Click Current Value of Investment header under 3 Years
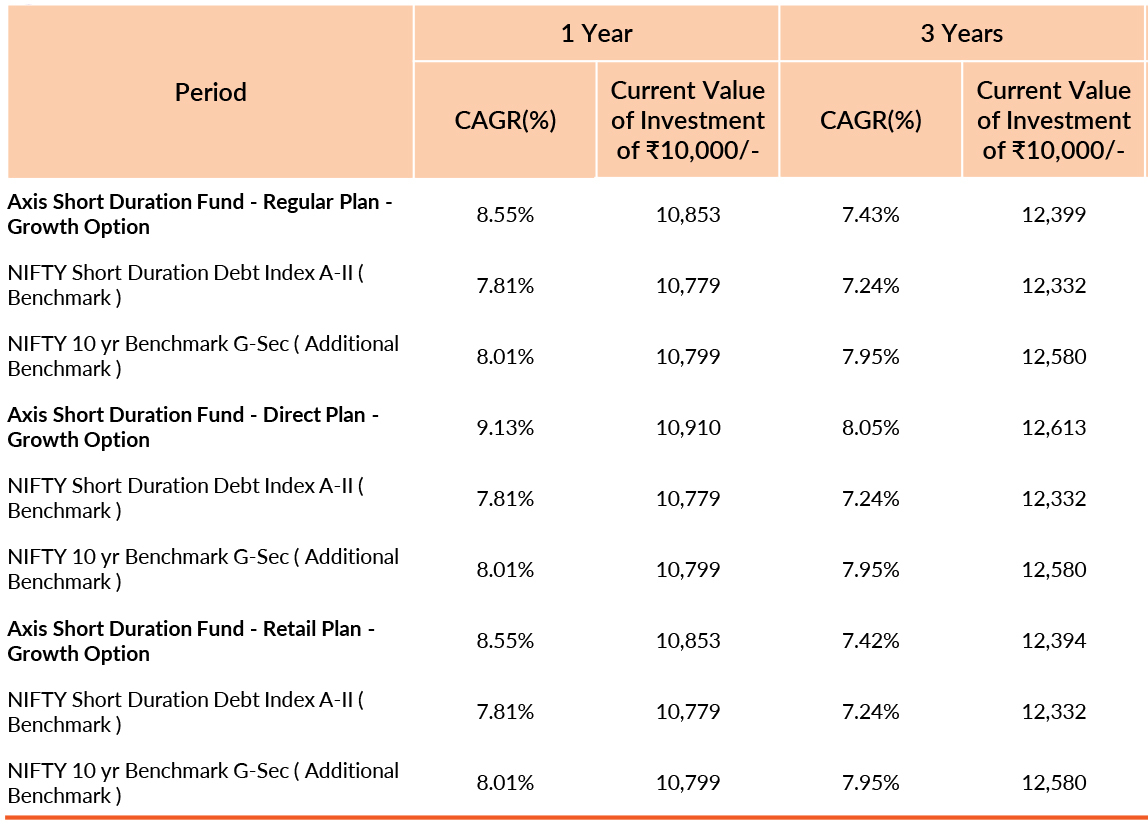 pos(1053,120)
